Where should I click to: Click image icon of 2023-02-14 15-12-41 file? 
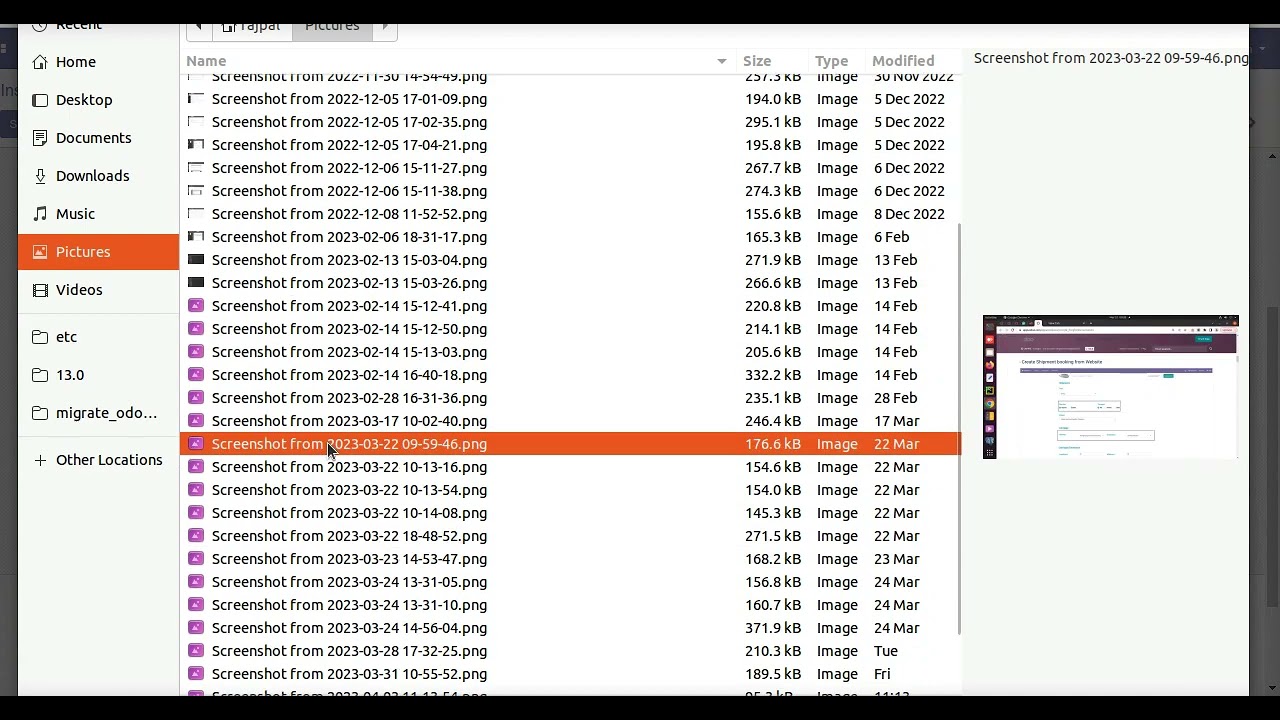pyautogui.click(x=196, y=306)
